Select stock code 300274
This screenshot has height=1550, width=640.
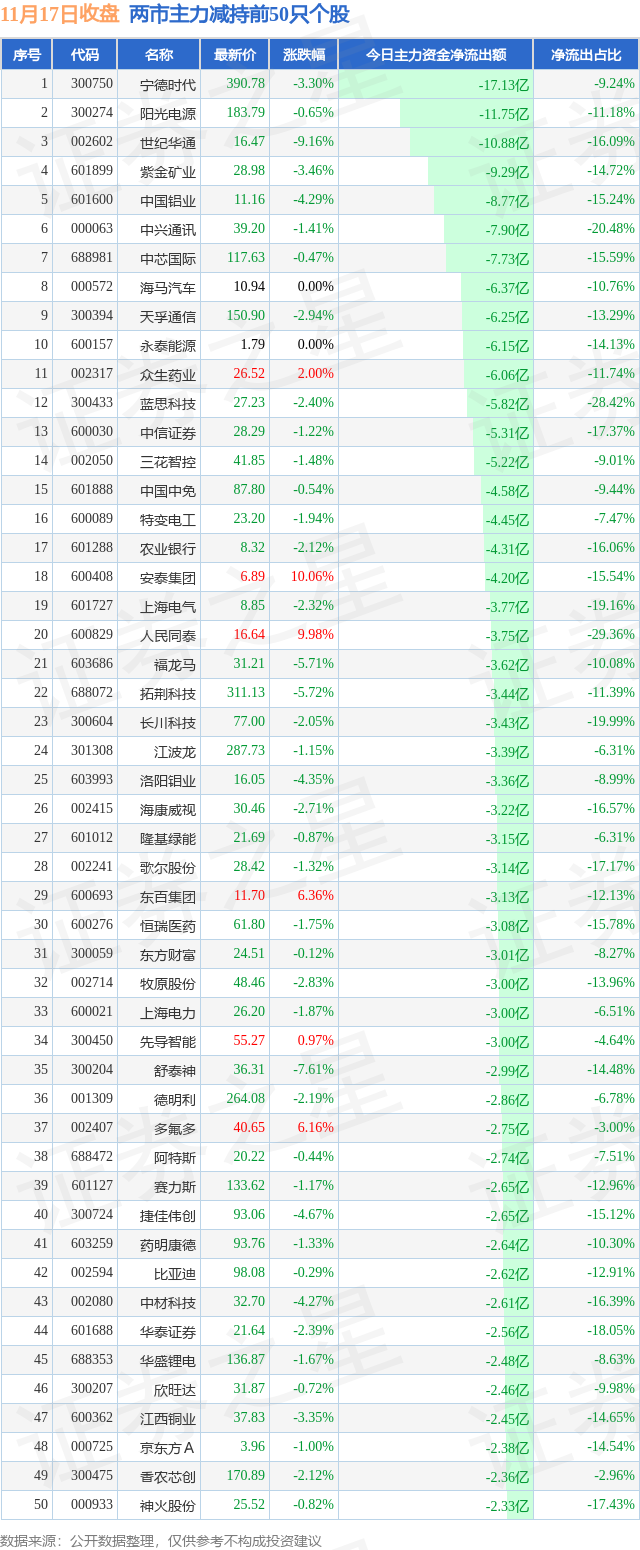point(92,113)
